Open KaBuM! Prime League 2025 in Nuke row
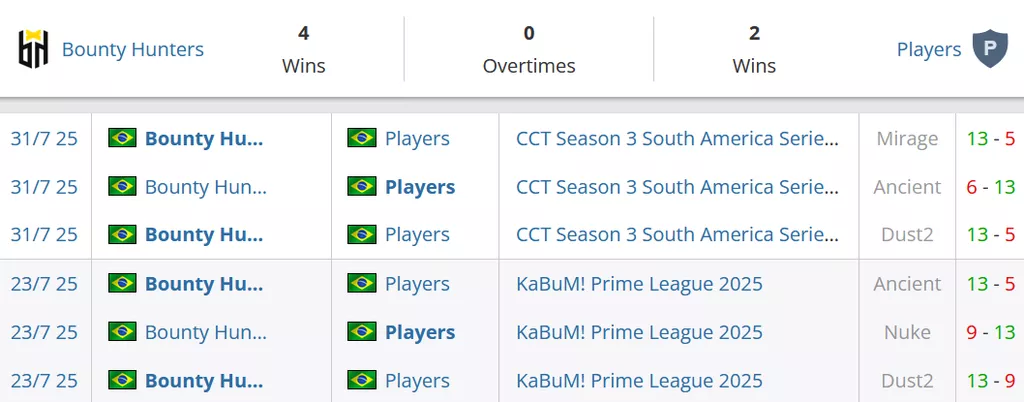Screen dimensions: 1024x402 tap(639, 332)
